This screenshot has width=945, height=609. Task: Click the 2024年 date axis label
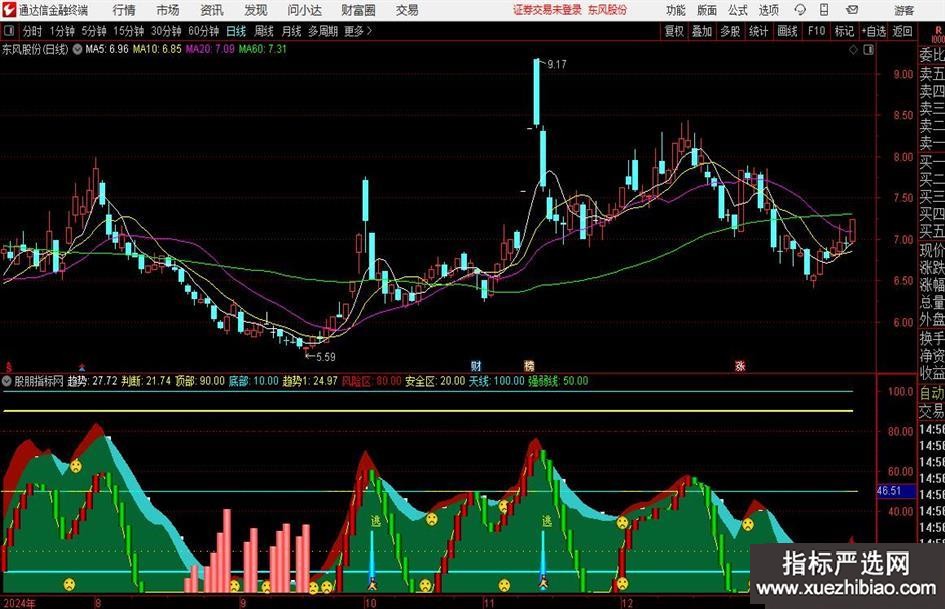[19, 603]
